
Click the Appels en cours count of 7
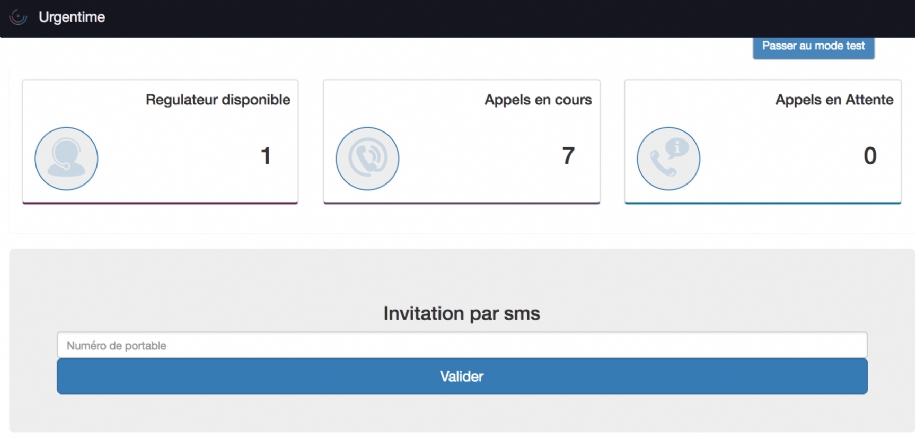pos(568,156)
